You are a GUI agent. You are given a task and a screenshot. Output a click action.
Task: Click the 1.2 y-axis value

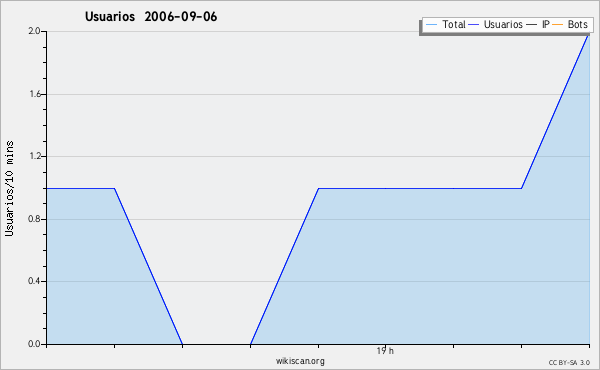tap(34, 156)
